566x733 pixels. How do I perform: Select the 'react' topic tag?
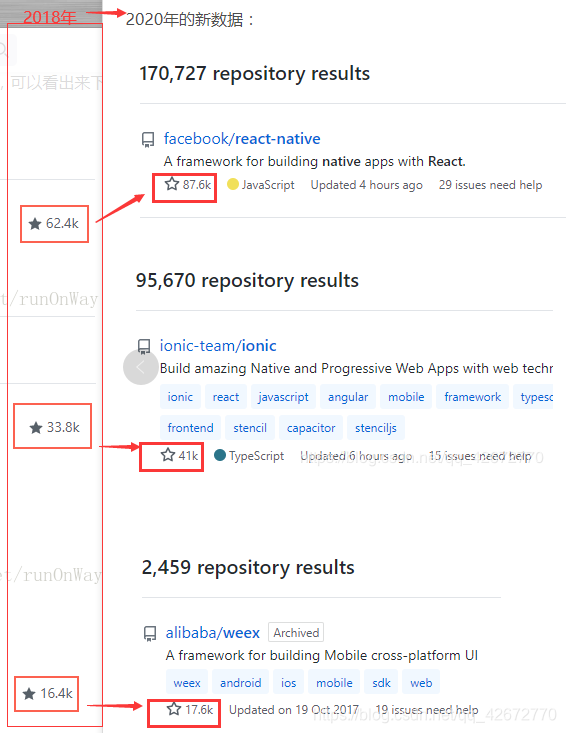[226, 397]
